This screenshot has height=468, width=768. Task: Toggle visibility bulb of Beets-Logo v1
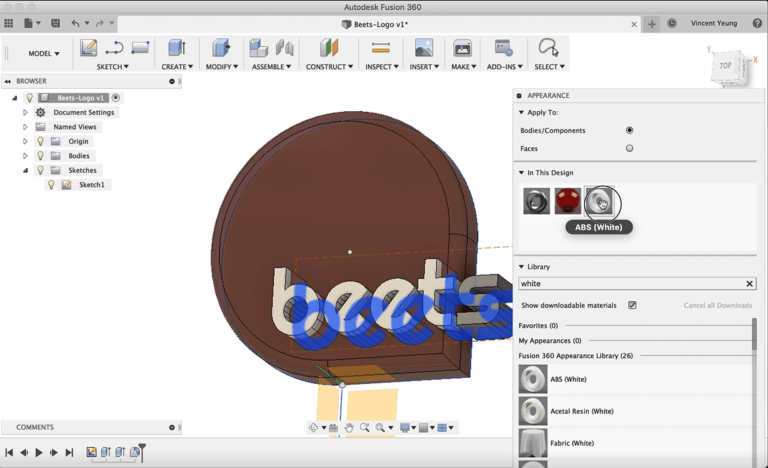(x=29, y=98)
